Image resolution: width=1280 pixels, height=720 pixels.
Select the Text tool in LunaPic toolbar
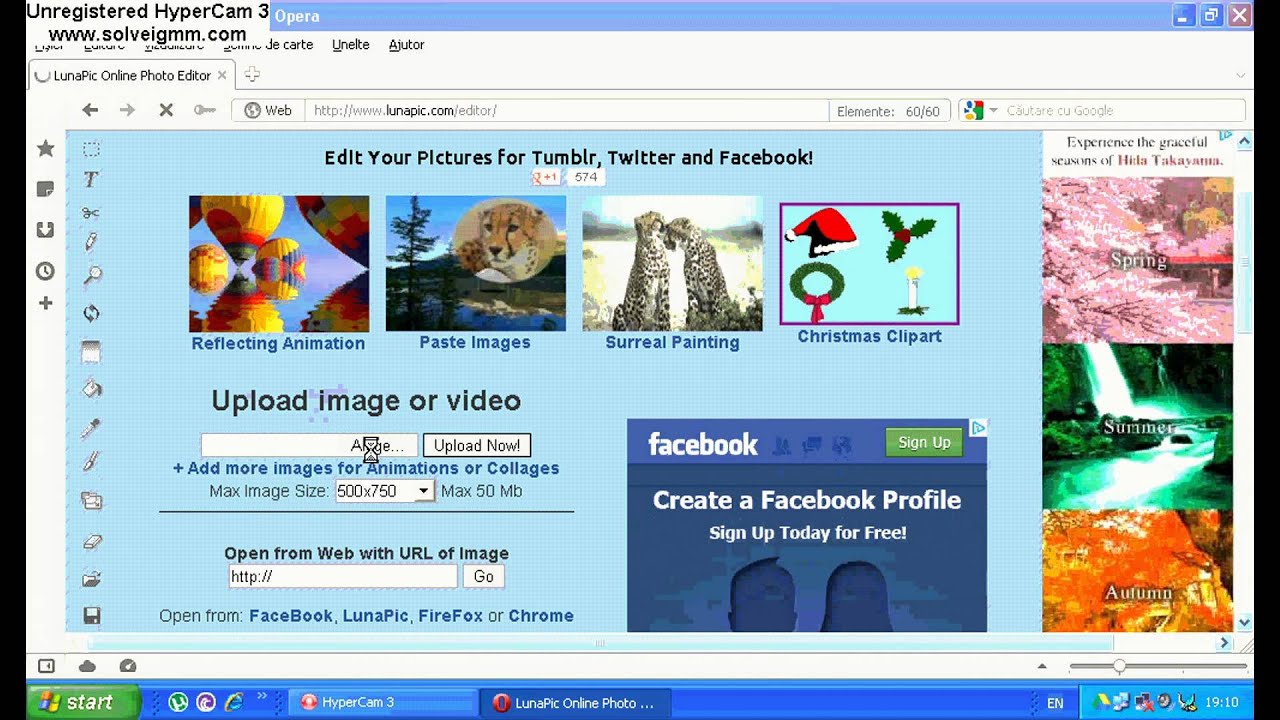[x=91, y=179]
